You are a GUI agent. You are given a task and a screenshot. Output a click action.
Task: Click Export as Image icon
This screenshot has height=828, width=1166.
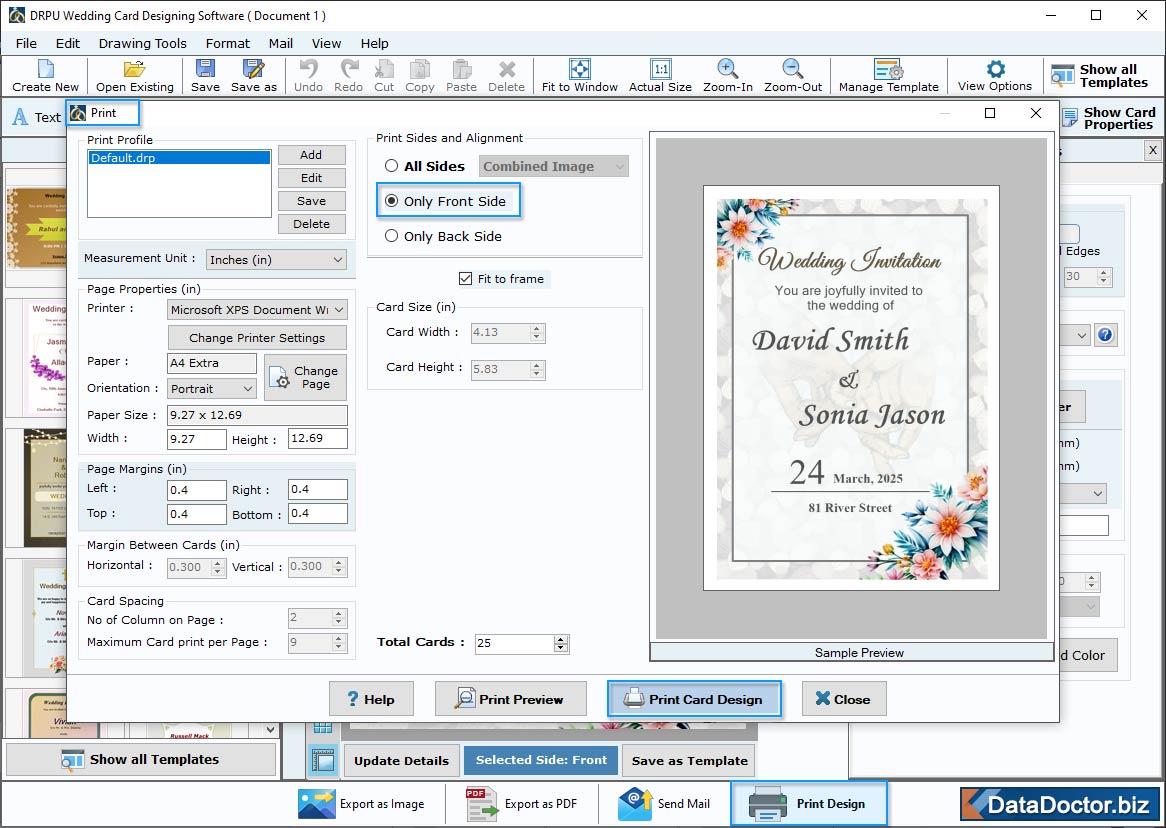pos(317,803)
